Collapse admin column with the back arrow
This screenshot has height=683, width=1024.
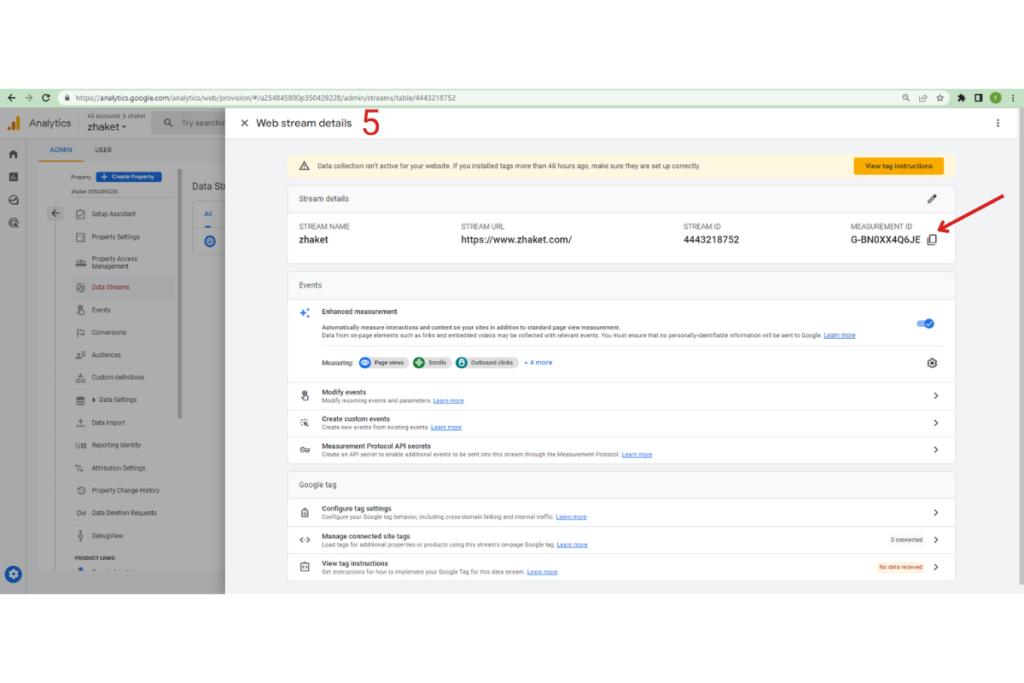coord(56,214)
